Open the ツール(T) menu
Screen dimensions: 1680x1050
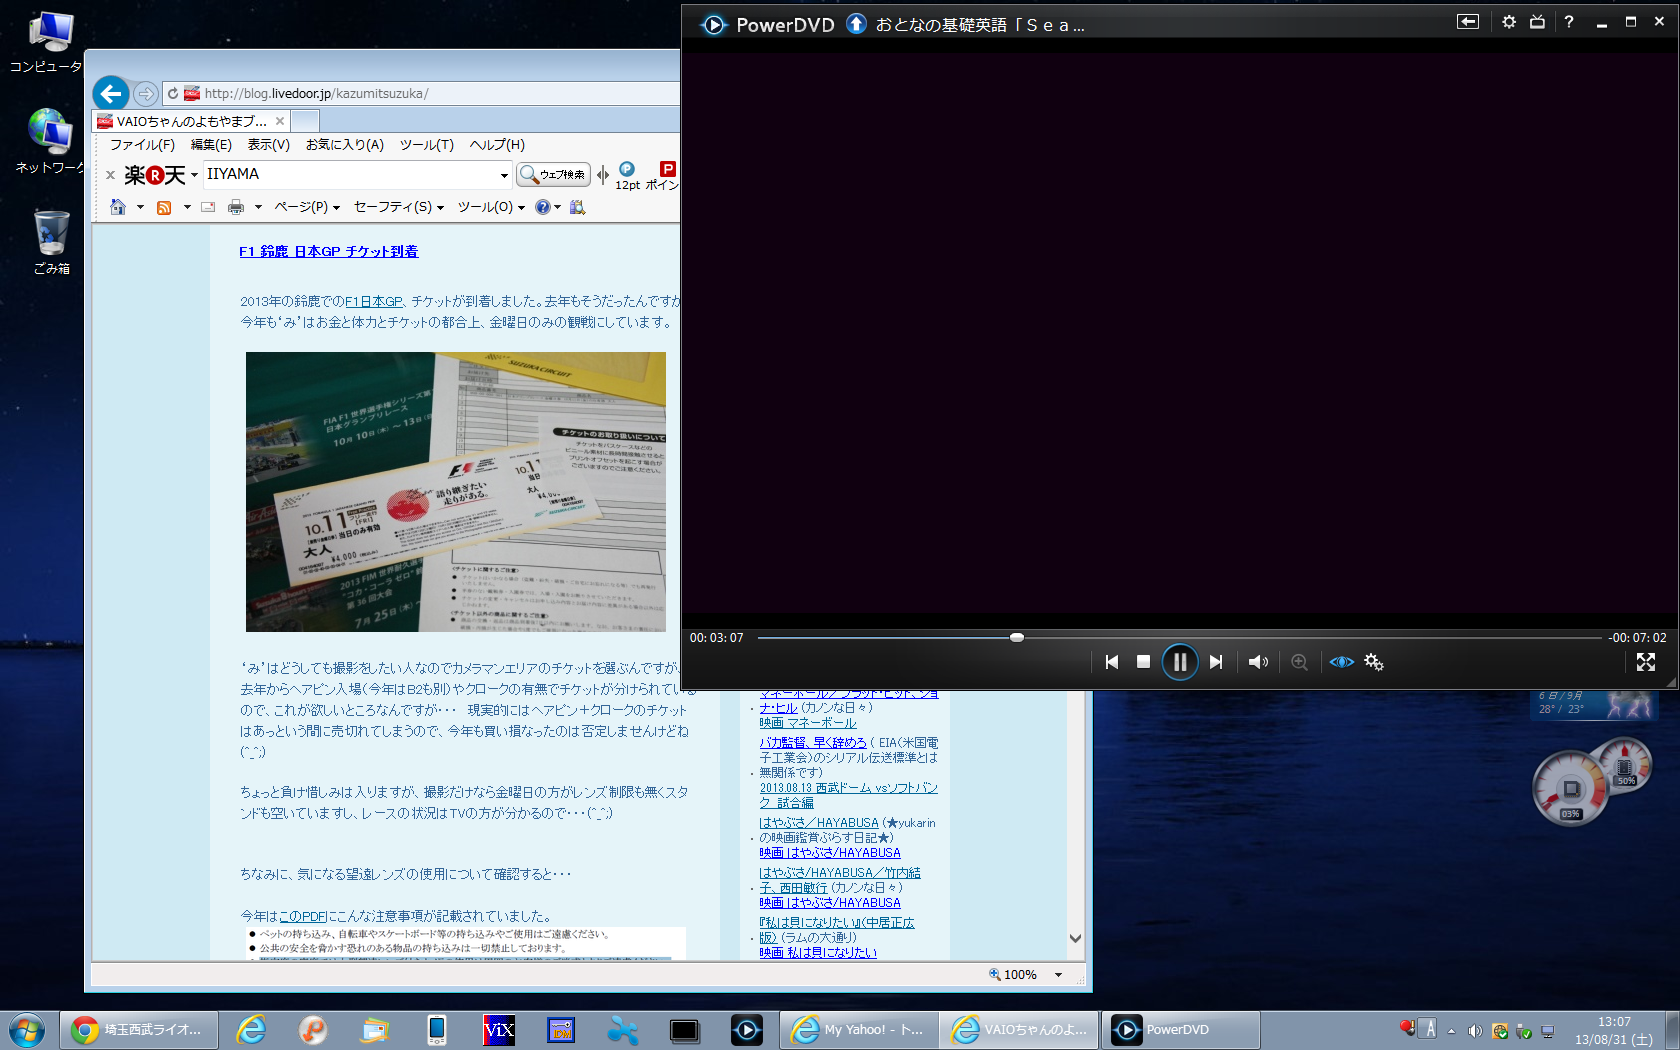427,145
